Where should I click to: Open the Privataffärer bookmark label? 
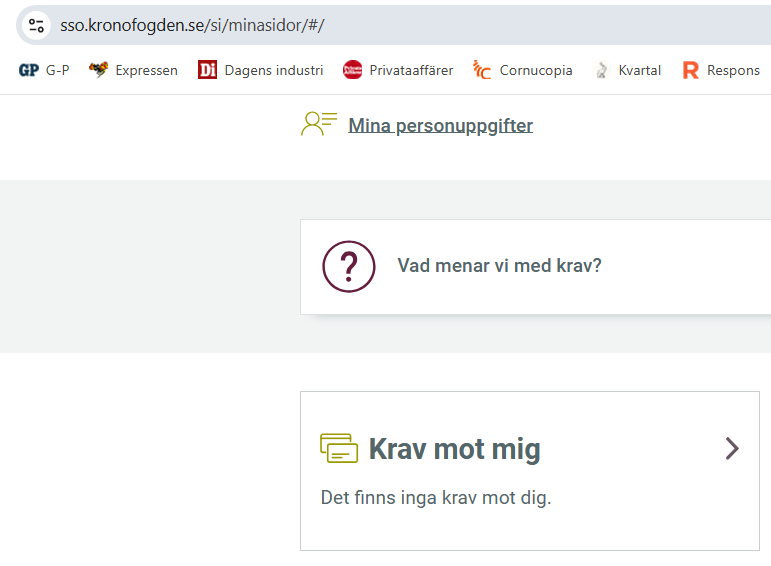[x=411, y=70]
